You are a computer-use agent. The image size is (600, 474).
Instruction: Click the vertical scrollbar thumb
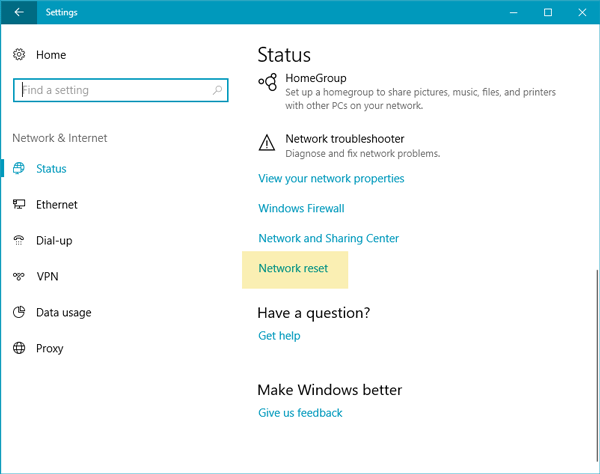(597, 366)
